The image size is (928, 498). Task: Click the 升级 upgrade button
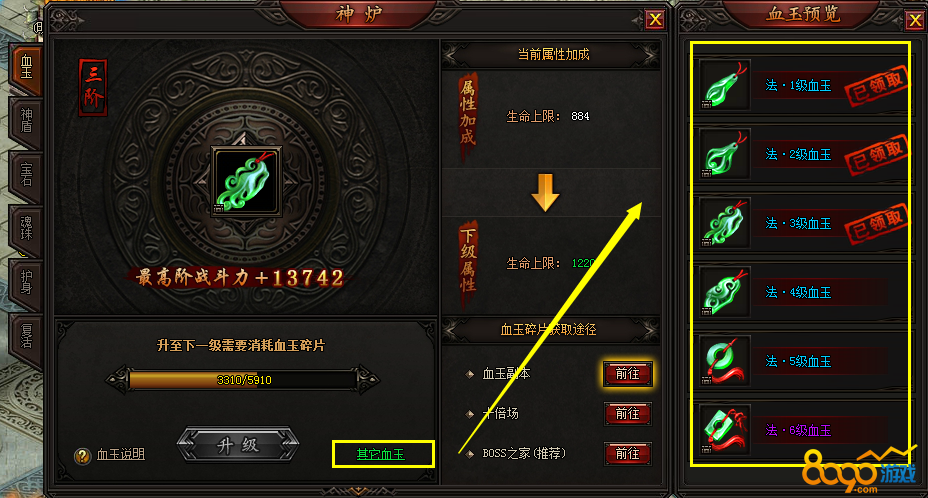pos(238,445)
